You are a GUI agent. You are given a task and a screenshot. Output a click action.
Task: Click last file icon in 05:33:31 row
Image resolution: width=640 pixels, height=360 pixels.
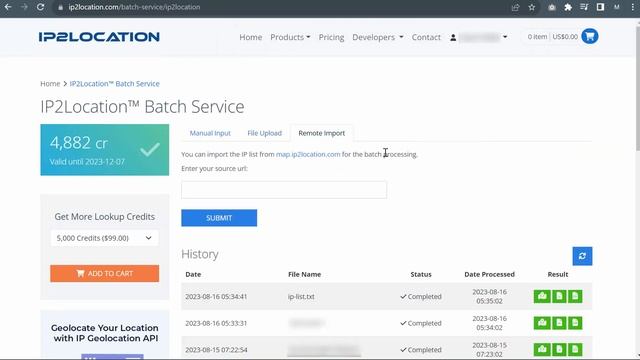pos(575,323)
